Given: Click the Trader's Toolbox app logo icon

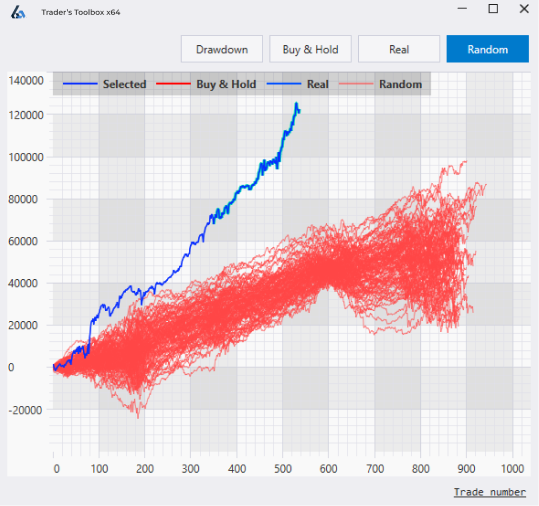Looking at the screenshot, I should [18, 12].
